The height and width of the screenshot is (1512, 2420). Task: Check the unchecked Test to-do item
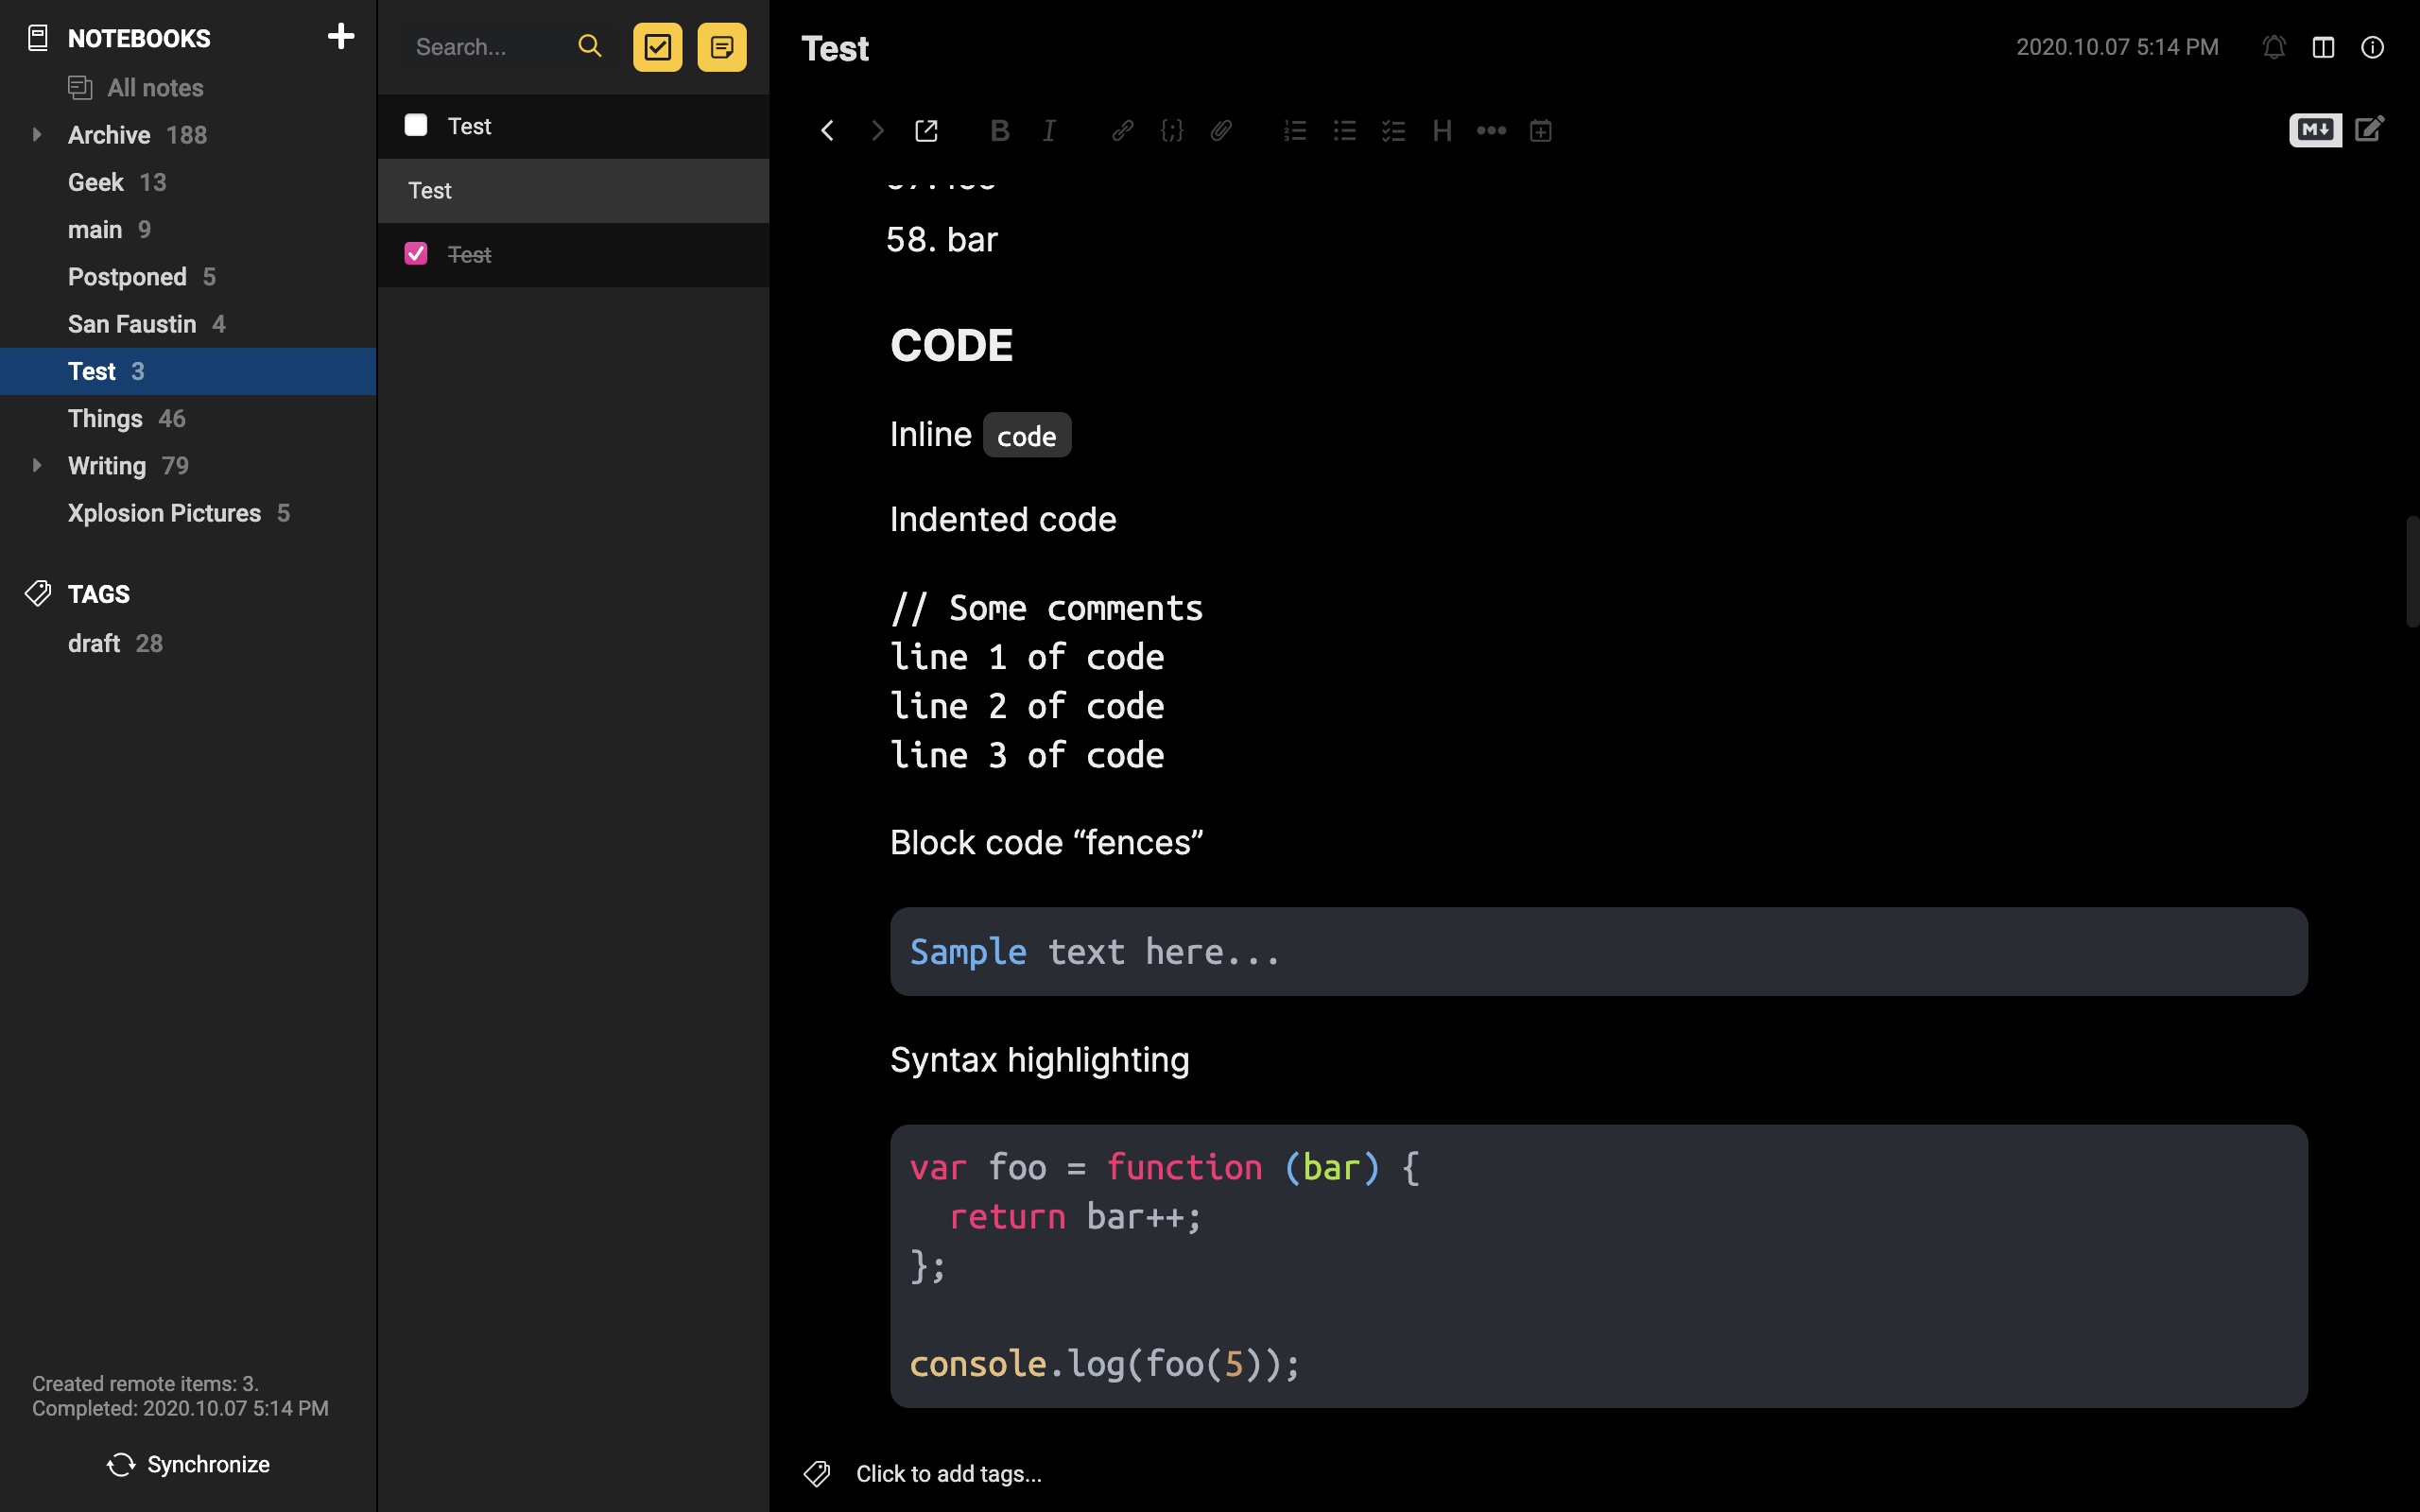pyautogui.click(x=416, y=125)
